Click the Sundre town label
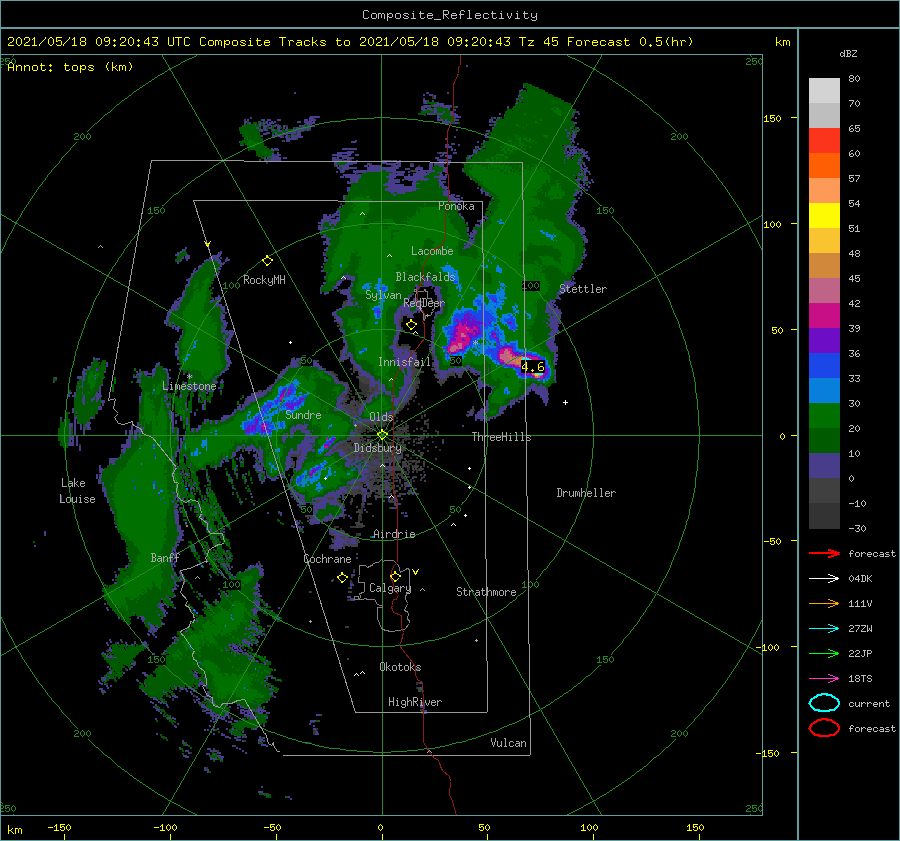 click(x=303, y=414)
